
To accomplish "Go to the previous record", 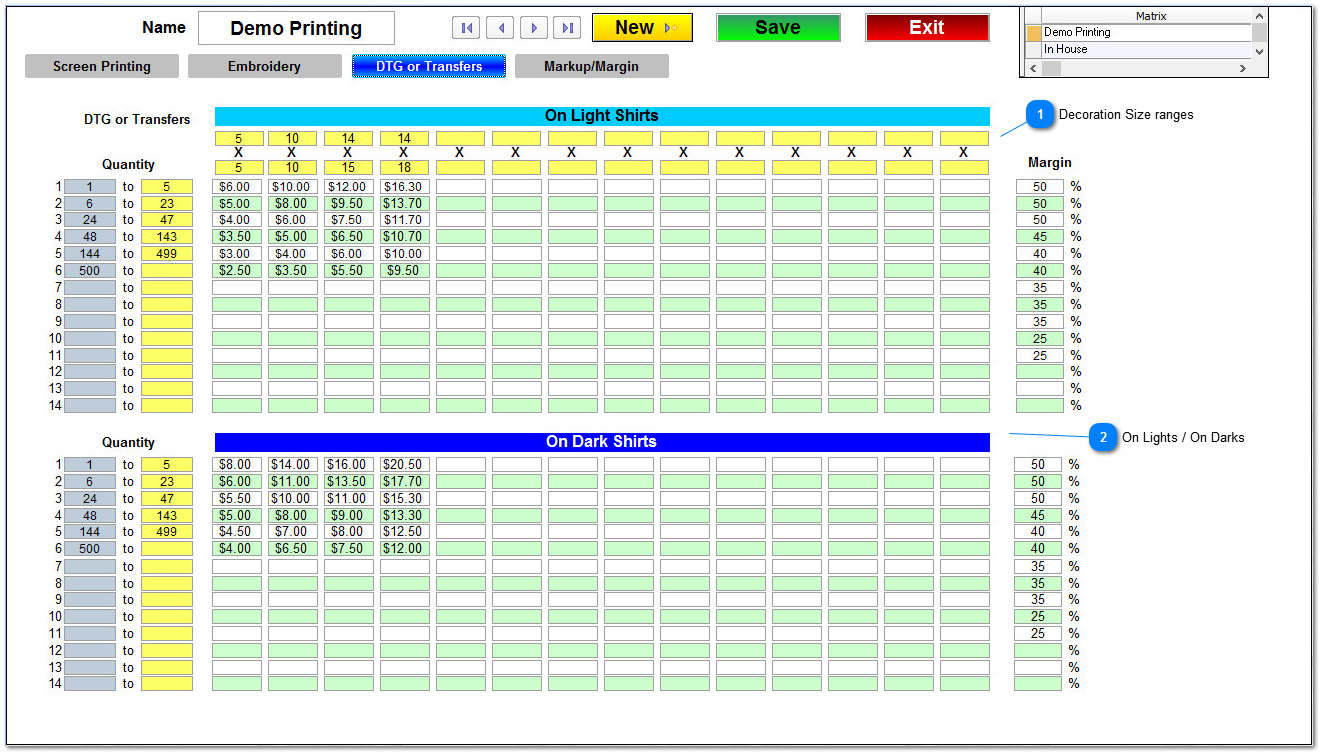I will click(500, 27).
